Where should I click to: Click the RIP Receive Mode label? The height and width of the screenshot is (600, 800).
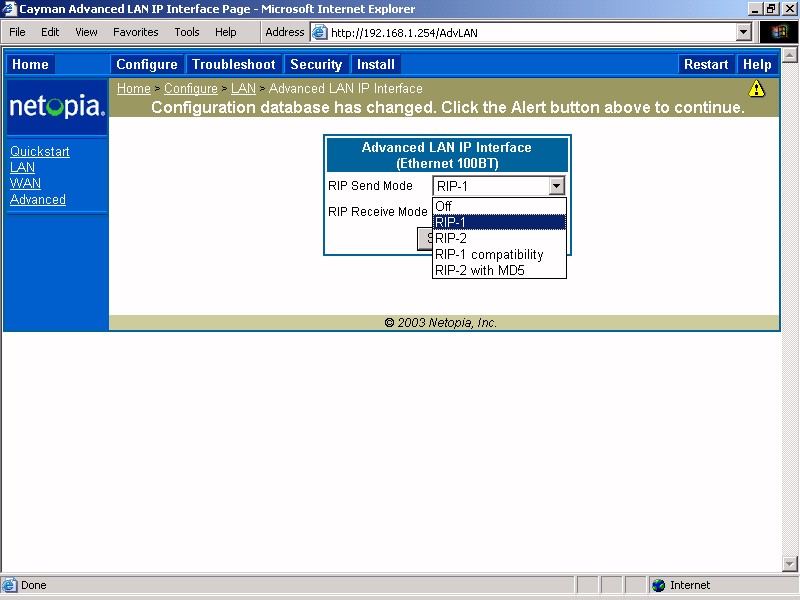(x=378, y=212)
